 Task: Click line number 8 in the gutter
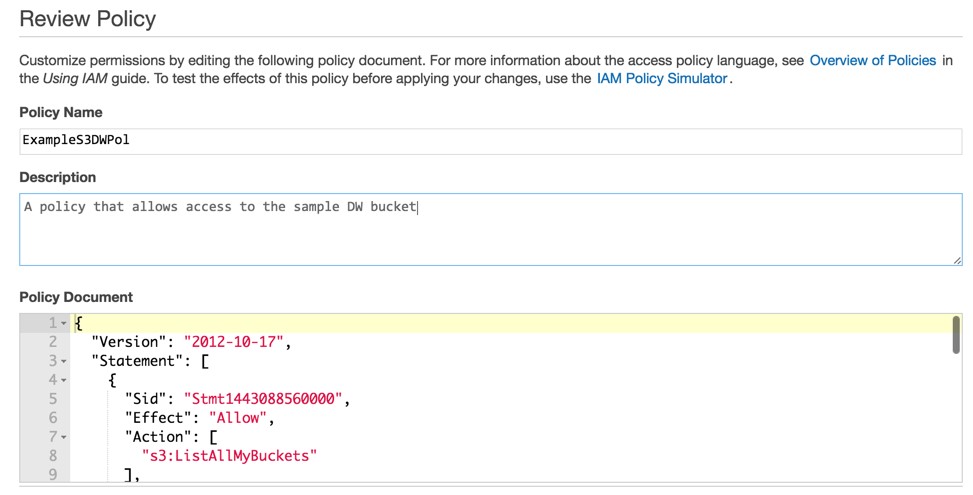click(53, 456)
